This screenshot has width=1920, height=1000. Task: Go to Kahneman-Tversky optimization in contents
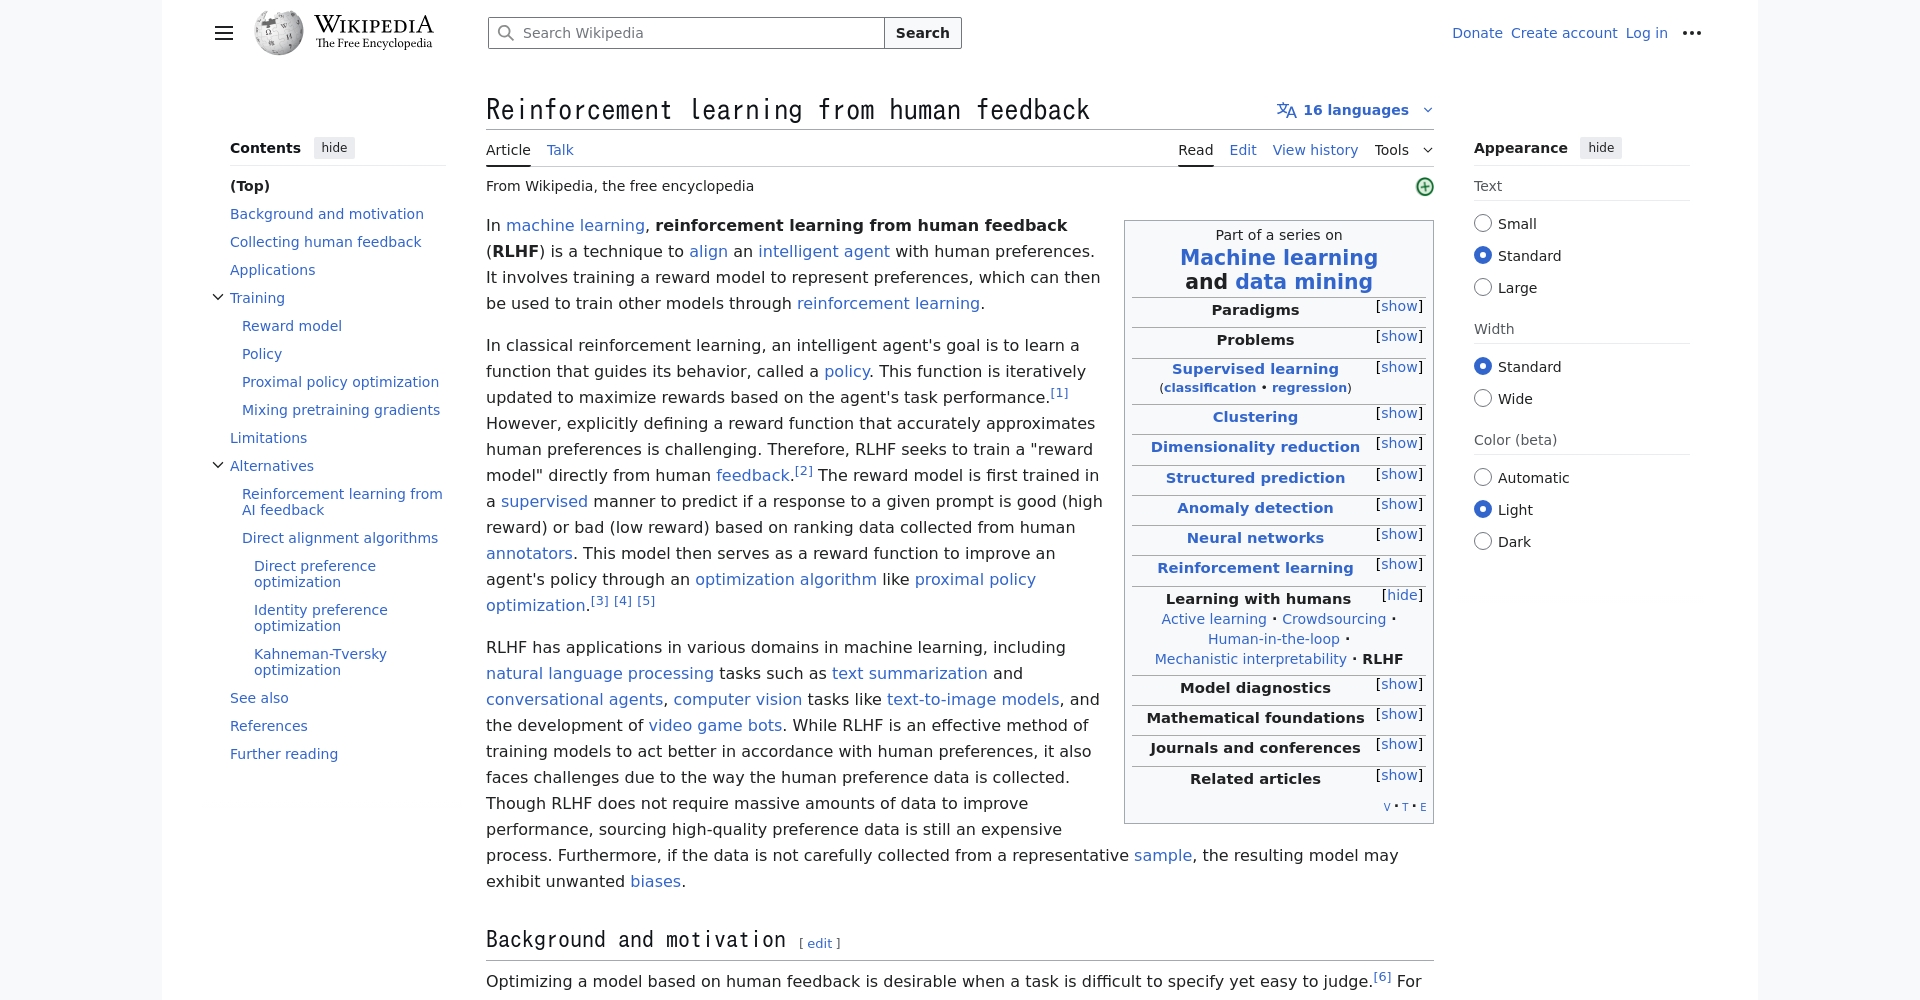point(320,662)
